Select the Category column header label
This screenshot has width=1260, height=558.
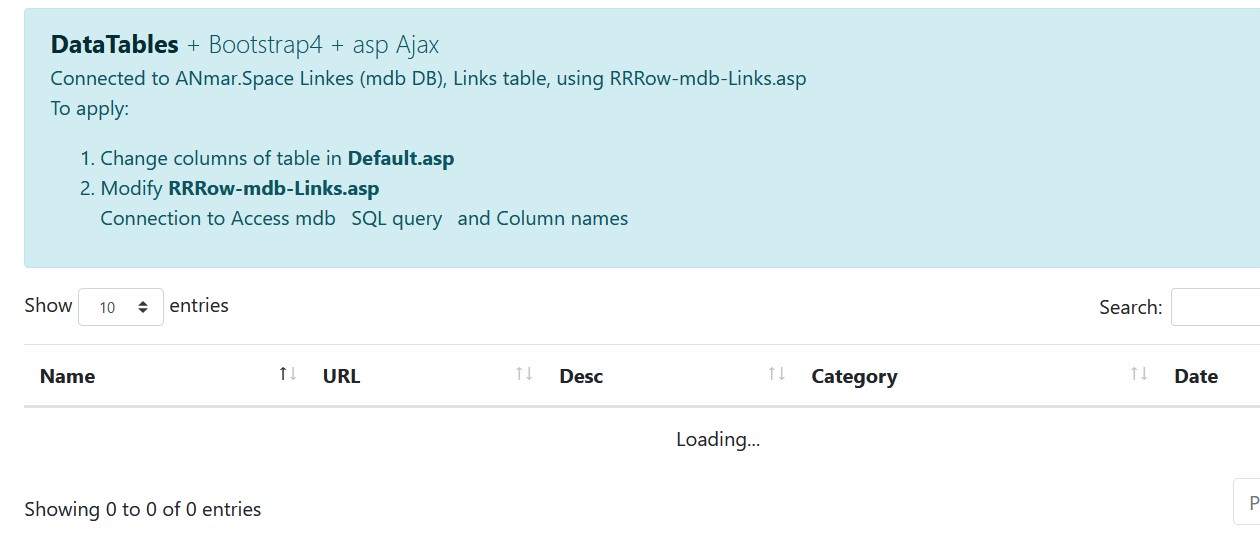854,377
